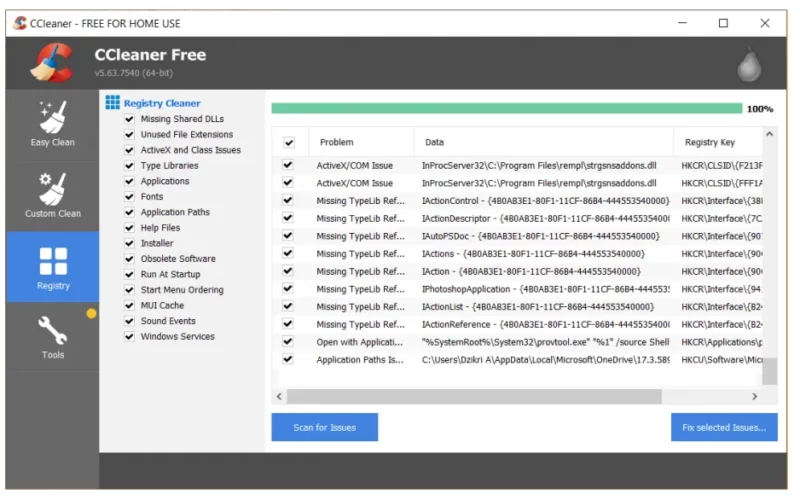The width and height of the screenshot is (800, 500).
Task: Uncheck Help Files option
Action: coord(130,228)
